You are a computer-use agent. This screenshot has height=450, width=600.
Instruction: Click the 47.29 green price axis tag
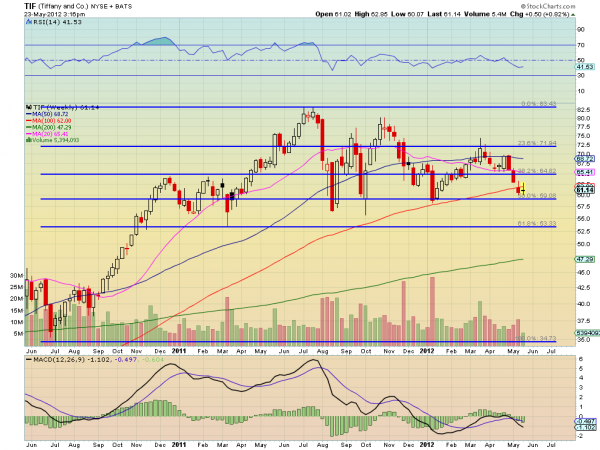coord(585,259)
